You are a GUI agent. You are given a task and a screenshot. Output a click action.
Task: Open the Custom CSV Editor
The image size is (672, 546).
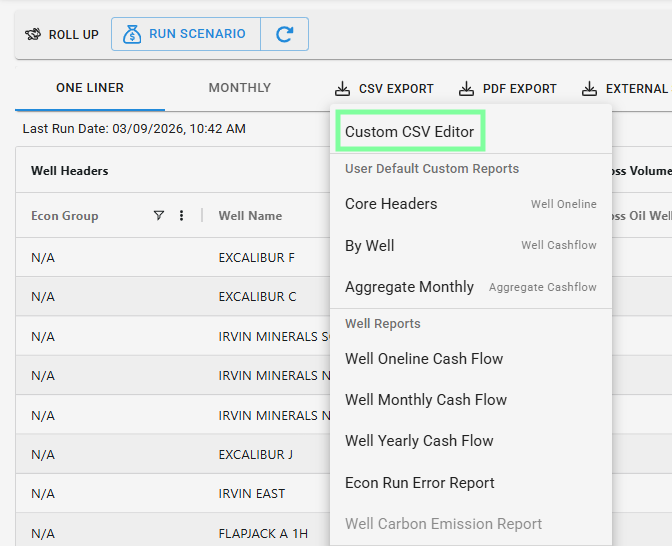[x=409, y=131]
